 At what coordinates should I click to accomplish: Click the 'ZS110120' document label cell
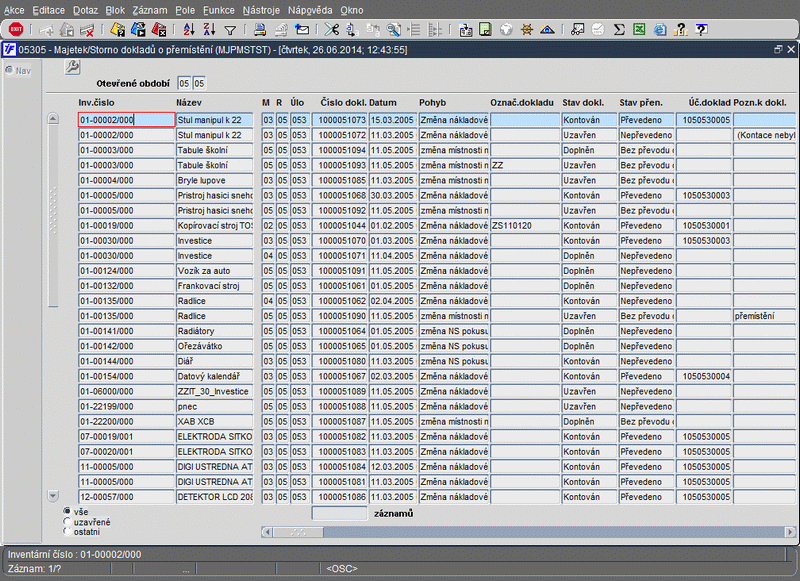525,225
